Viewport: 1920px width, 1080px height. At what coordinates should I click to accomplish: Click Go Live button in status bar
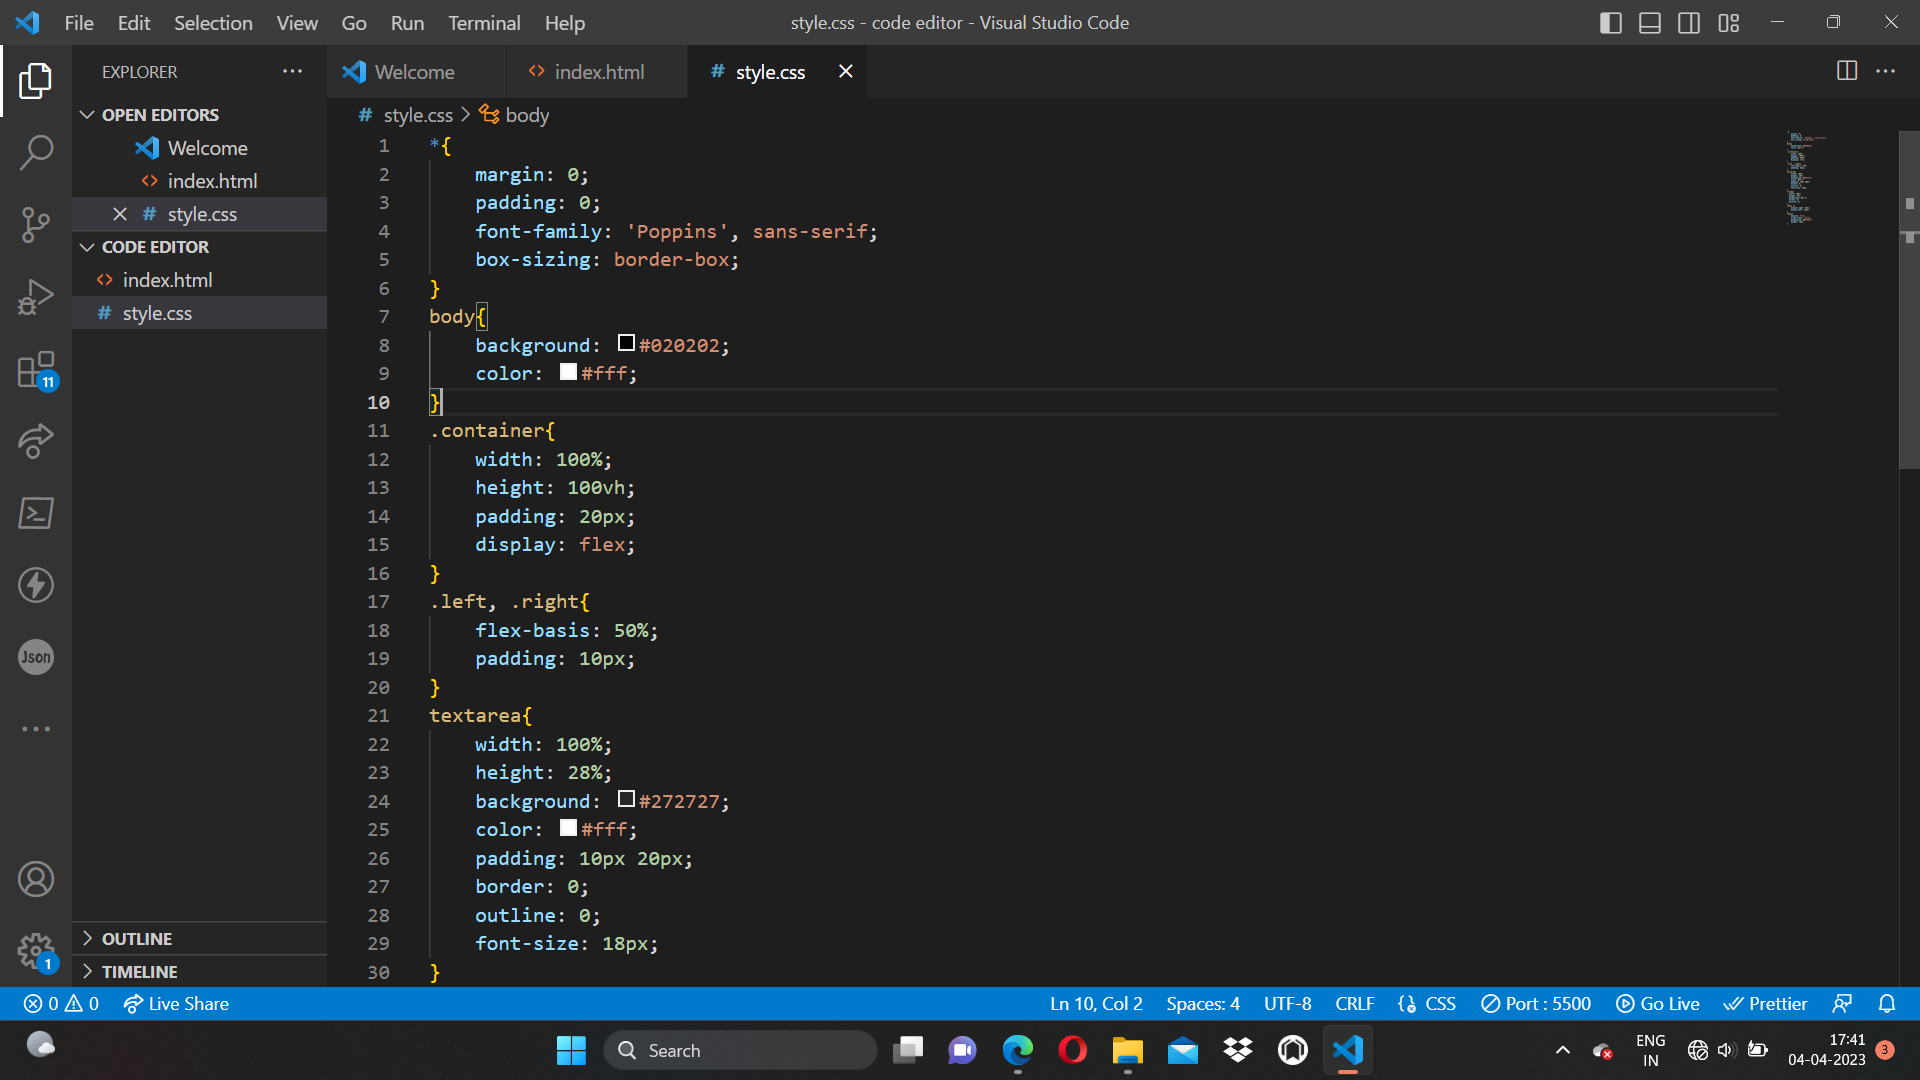coord(1658,1003)
